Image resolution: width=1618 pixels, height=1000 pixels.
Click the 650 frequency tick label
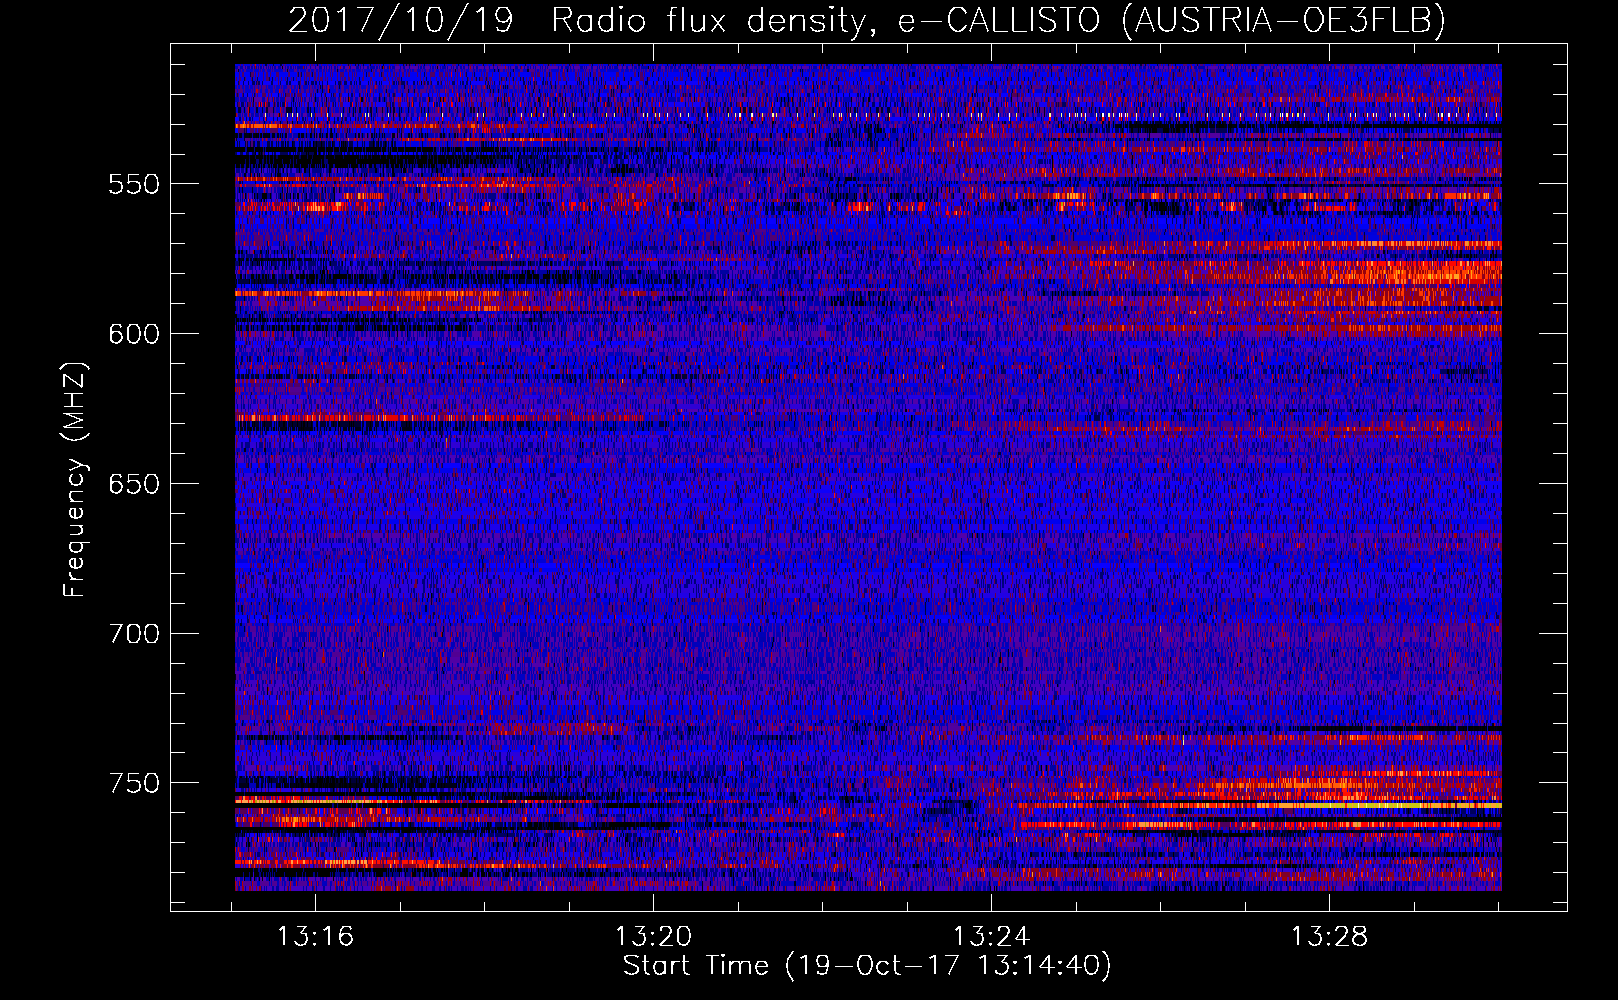[134, 484]
